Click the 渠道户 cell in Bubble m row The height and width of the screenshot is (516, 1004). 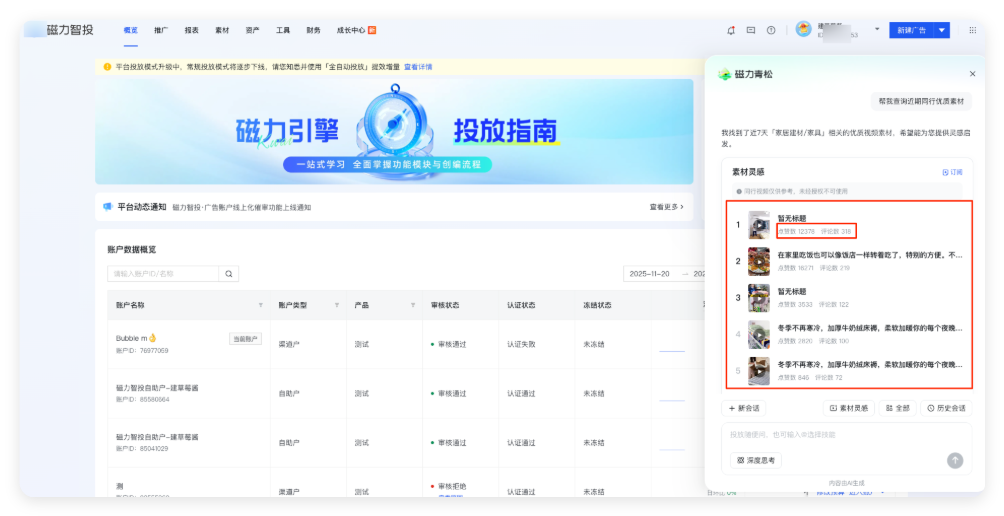click(x=289, y=344)
